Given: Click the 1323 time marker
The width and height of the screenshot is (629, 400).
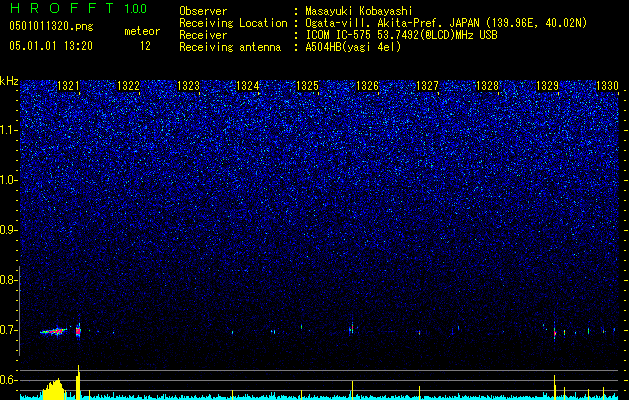Looking at the screenshot, I should [189, 86].
